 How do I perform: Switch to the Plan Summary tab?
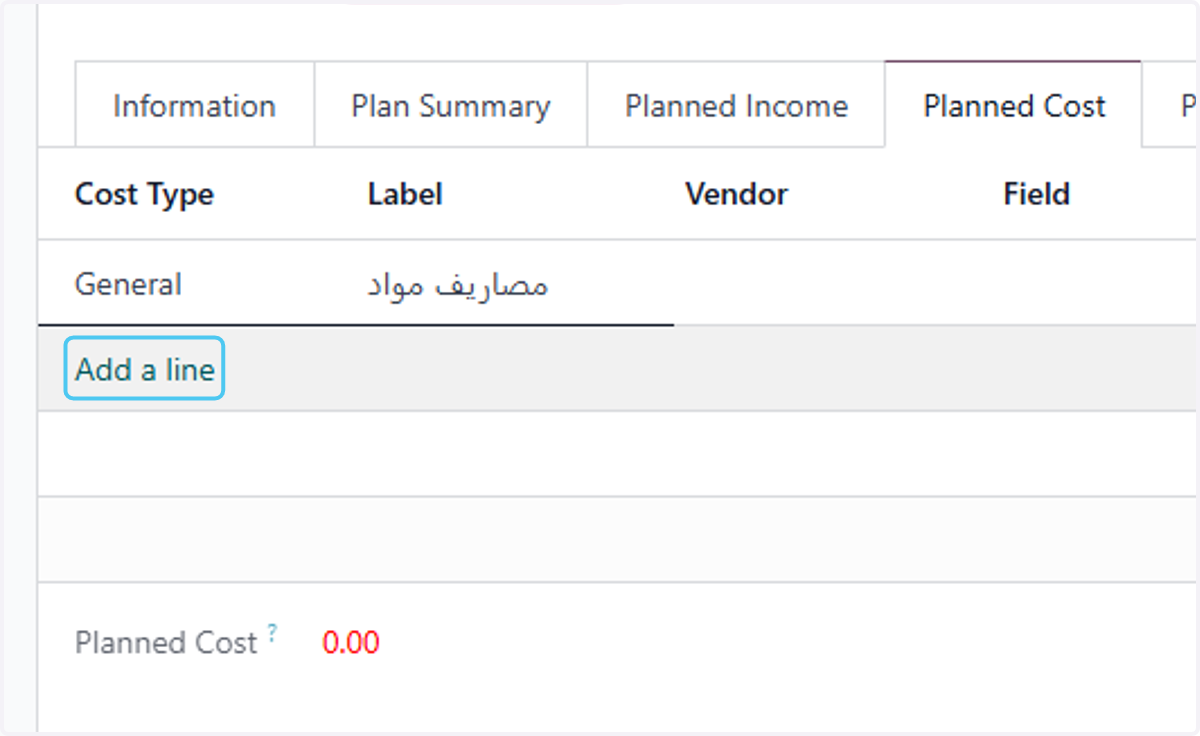point(450,105)
